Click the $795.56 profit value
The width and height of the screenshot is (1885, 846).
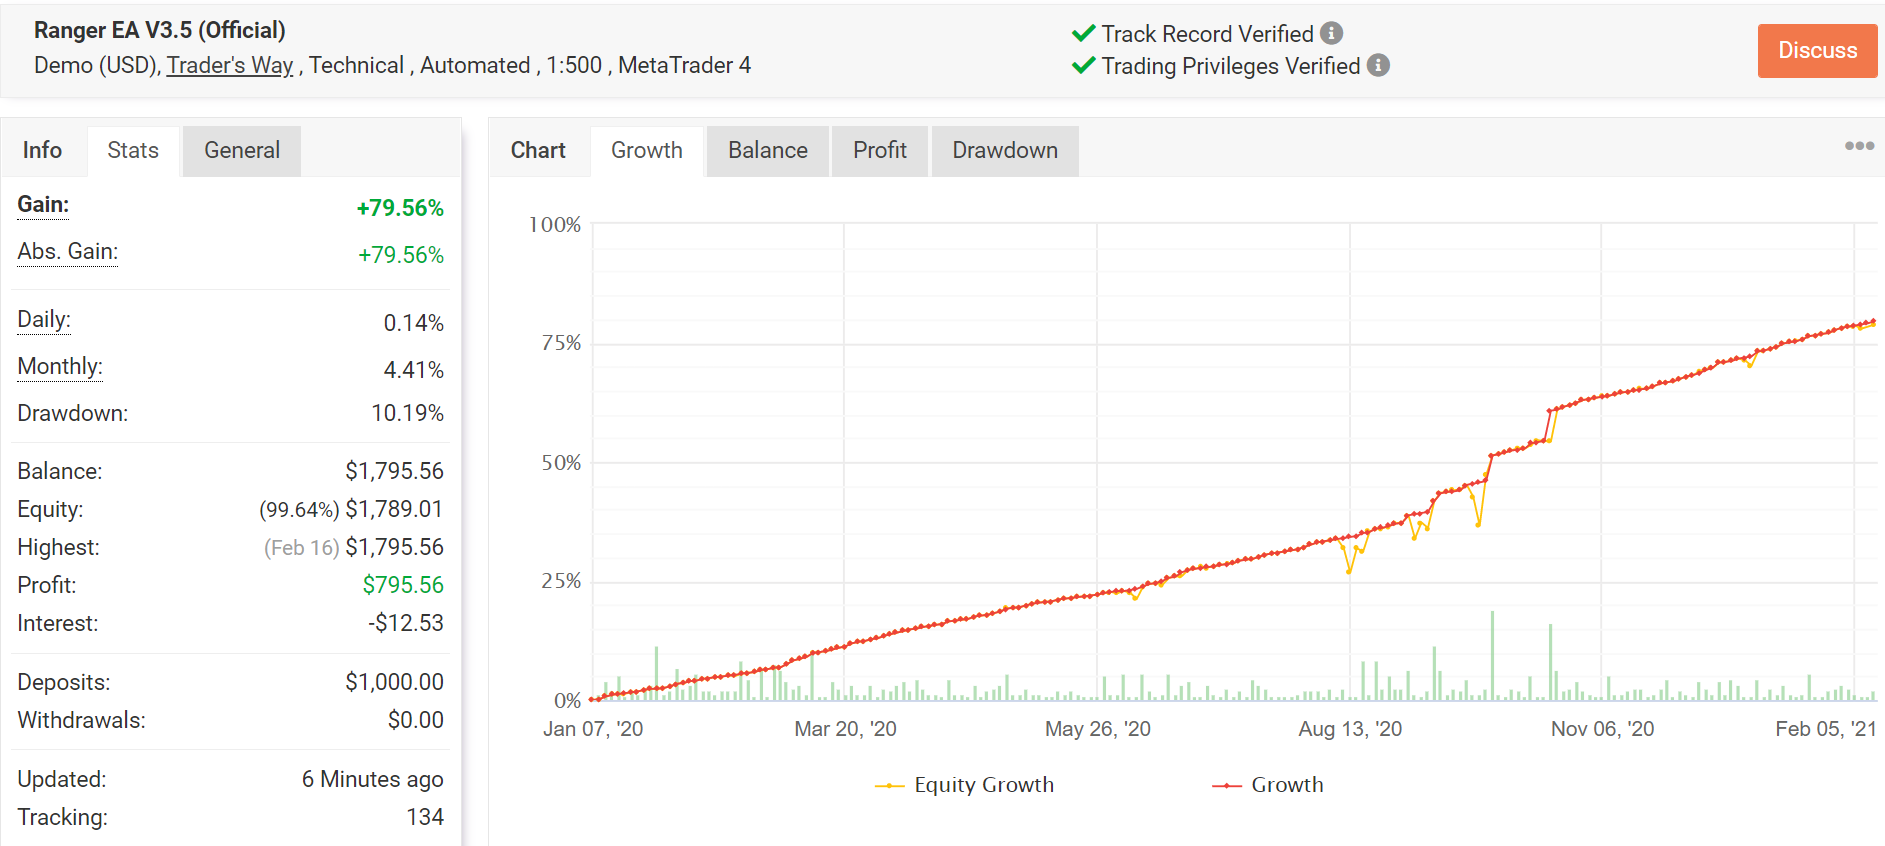click(403, 585)
